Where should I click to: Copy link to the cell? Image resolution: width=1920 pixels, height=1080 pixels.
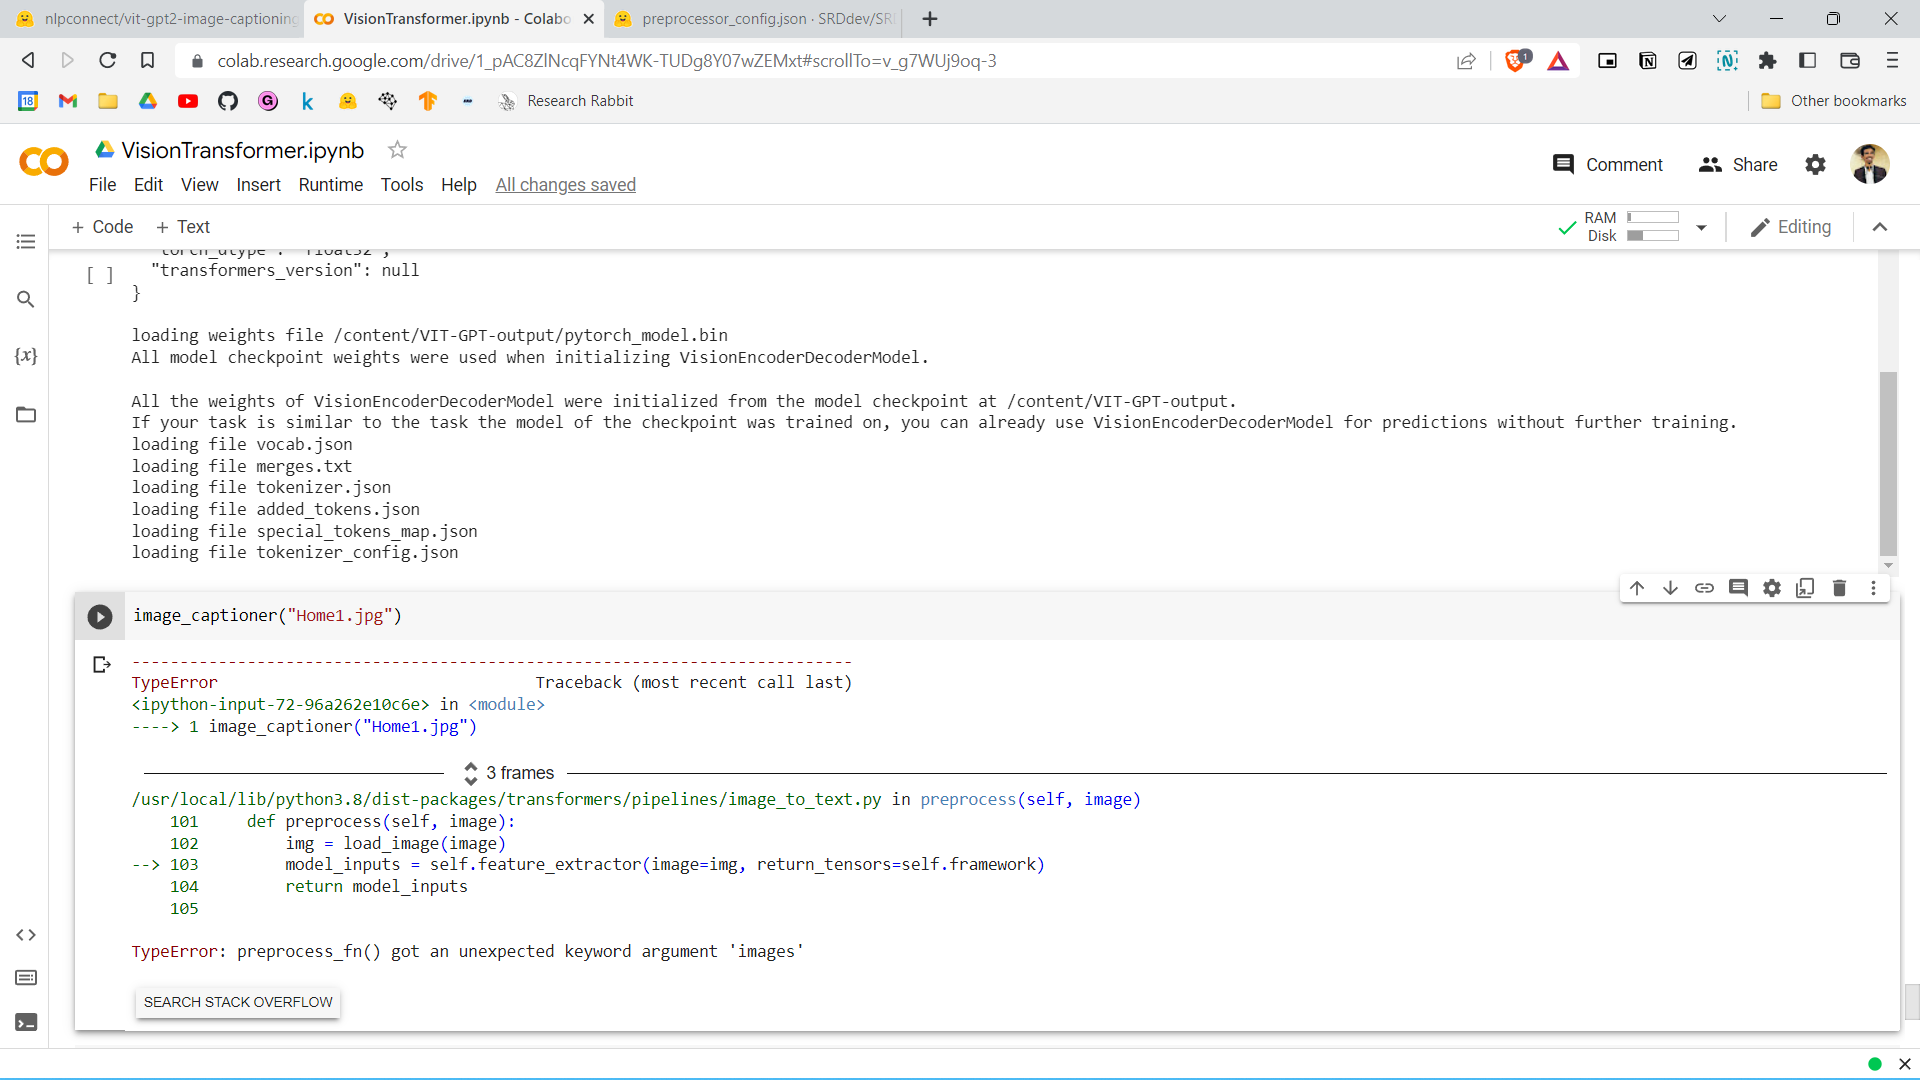1704,588
